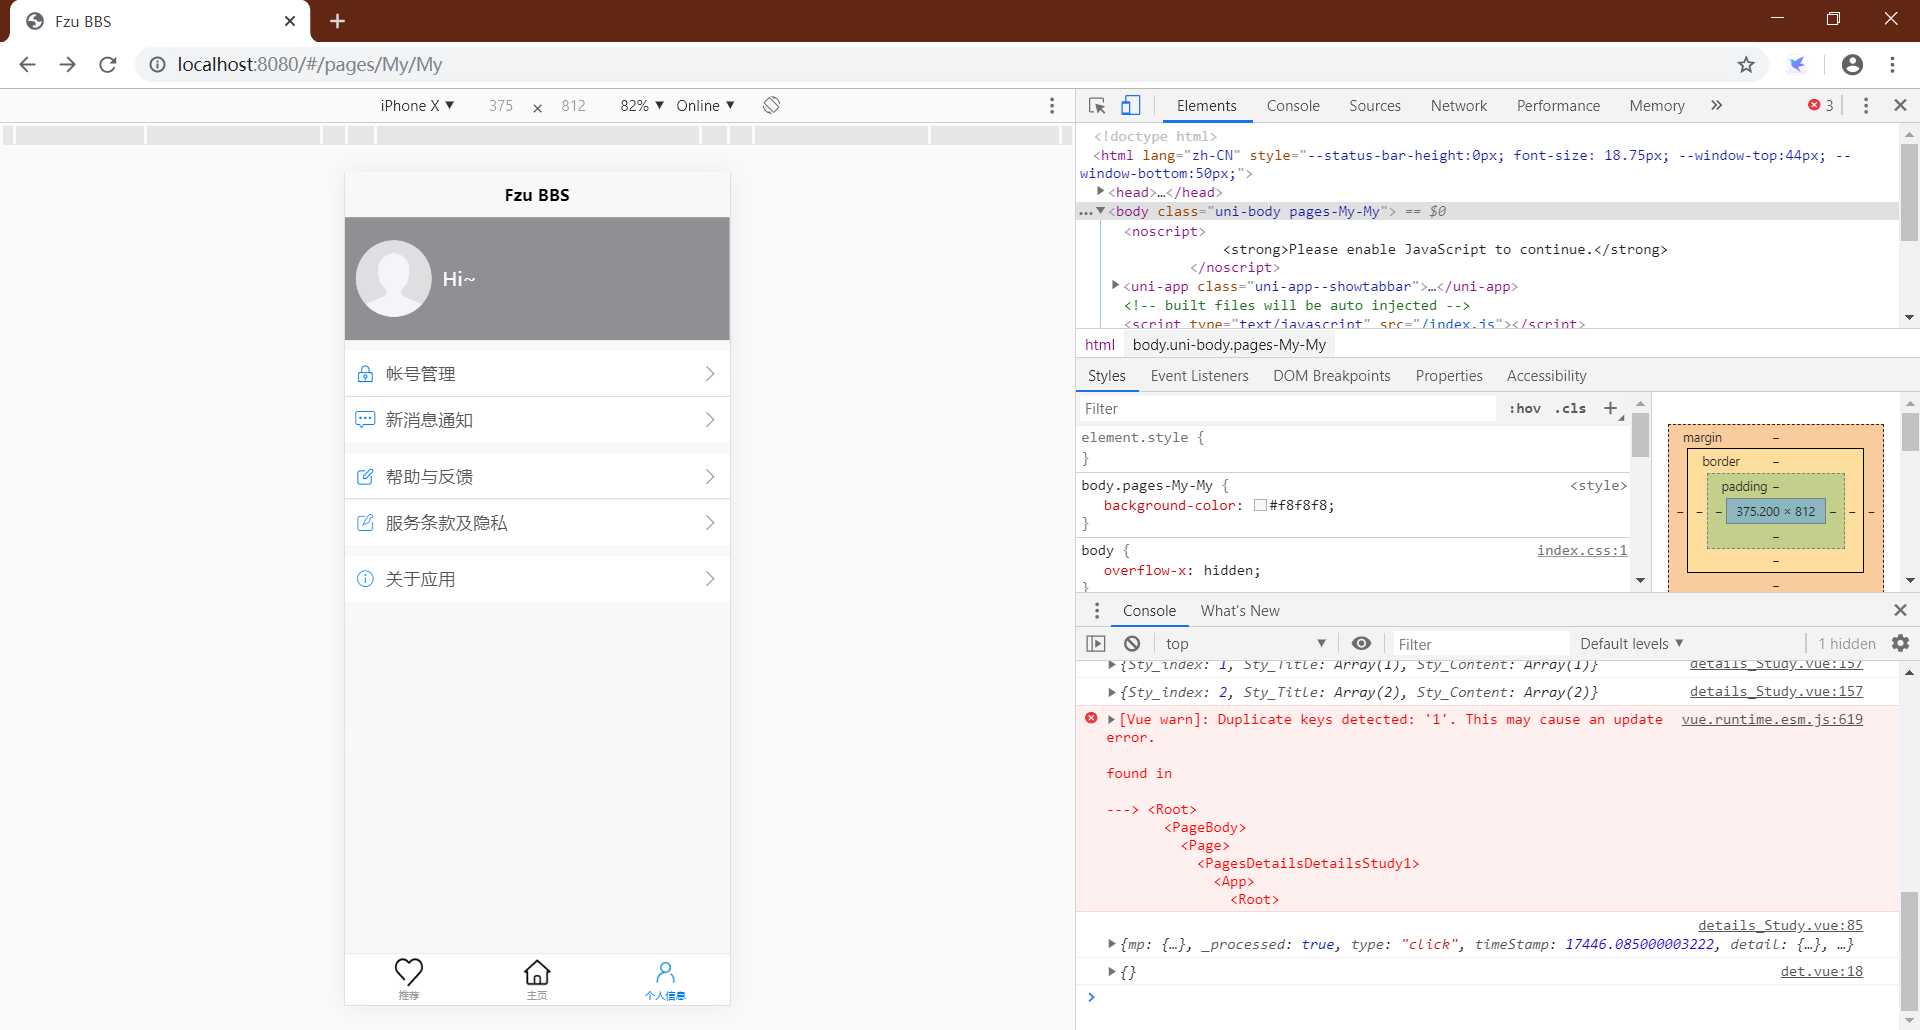
Task: Close the console drawer
Action: point(1901,610)
